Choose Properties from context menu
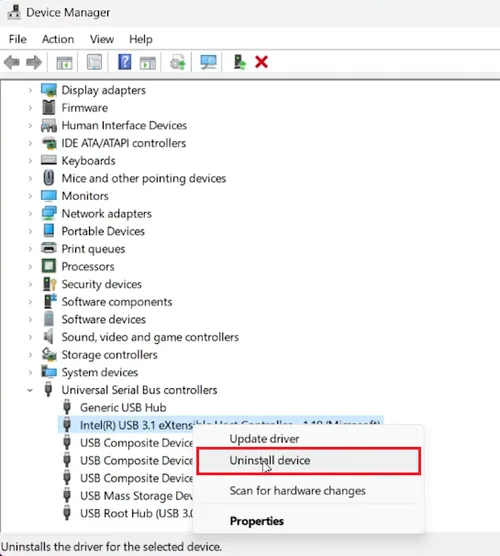Screen dimensions: 500x556 click(309, 521)
